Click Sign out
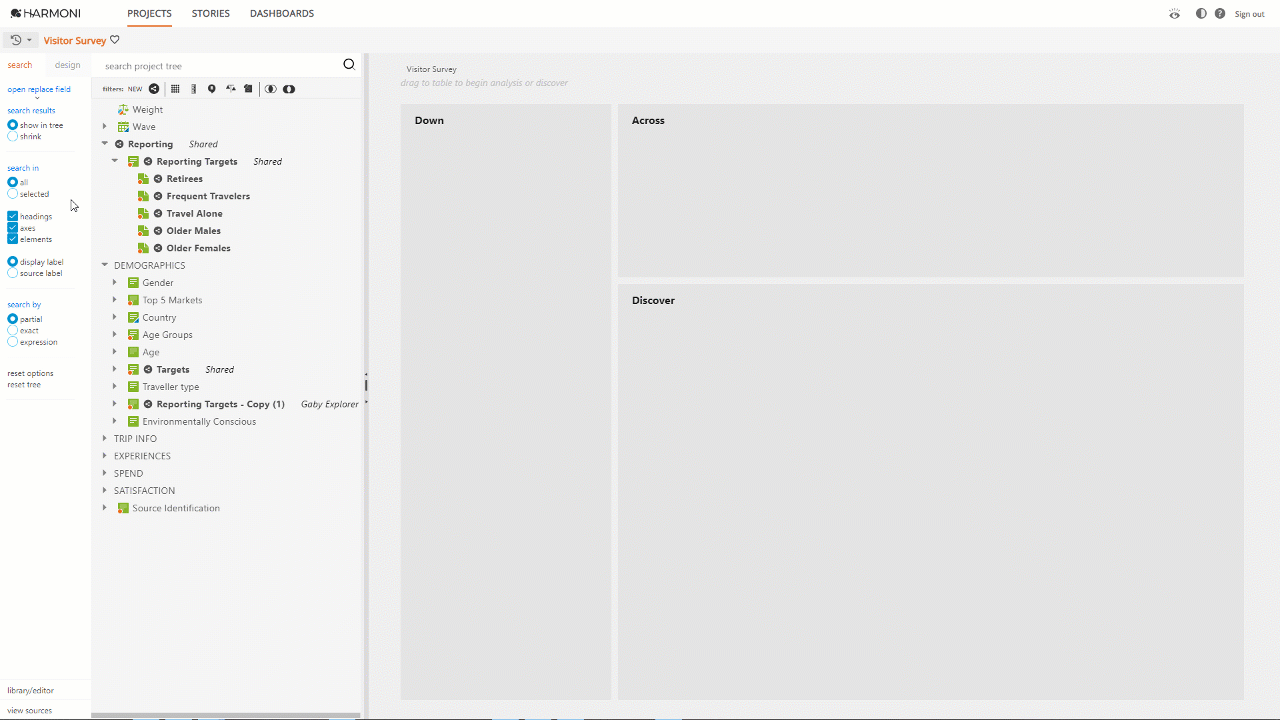1280x720 pixels. 1249,14
